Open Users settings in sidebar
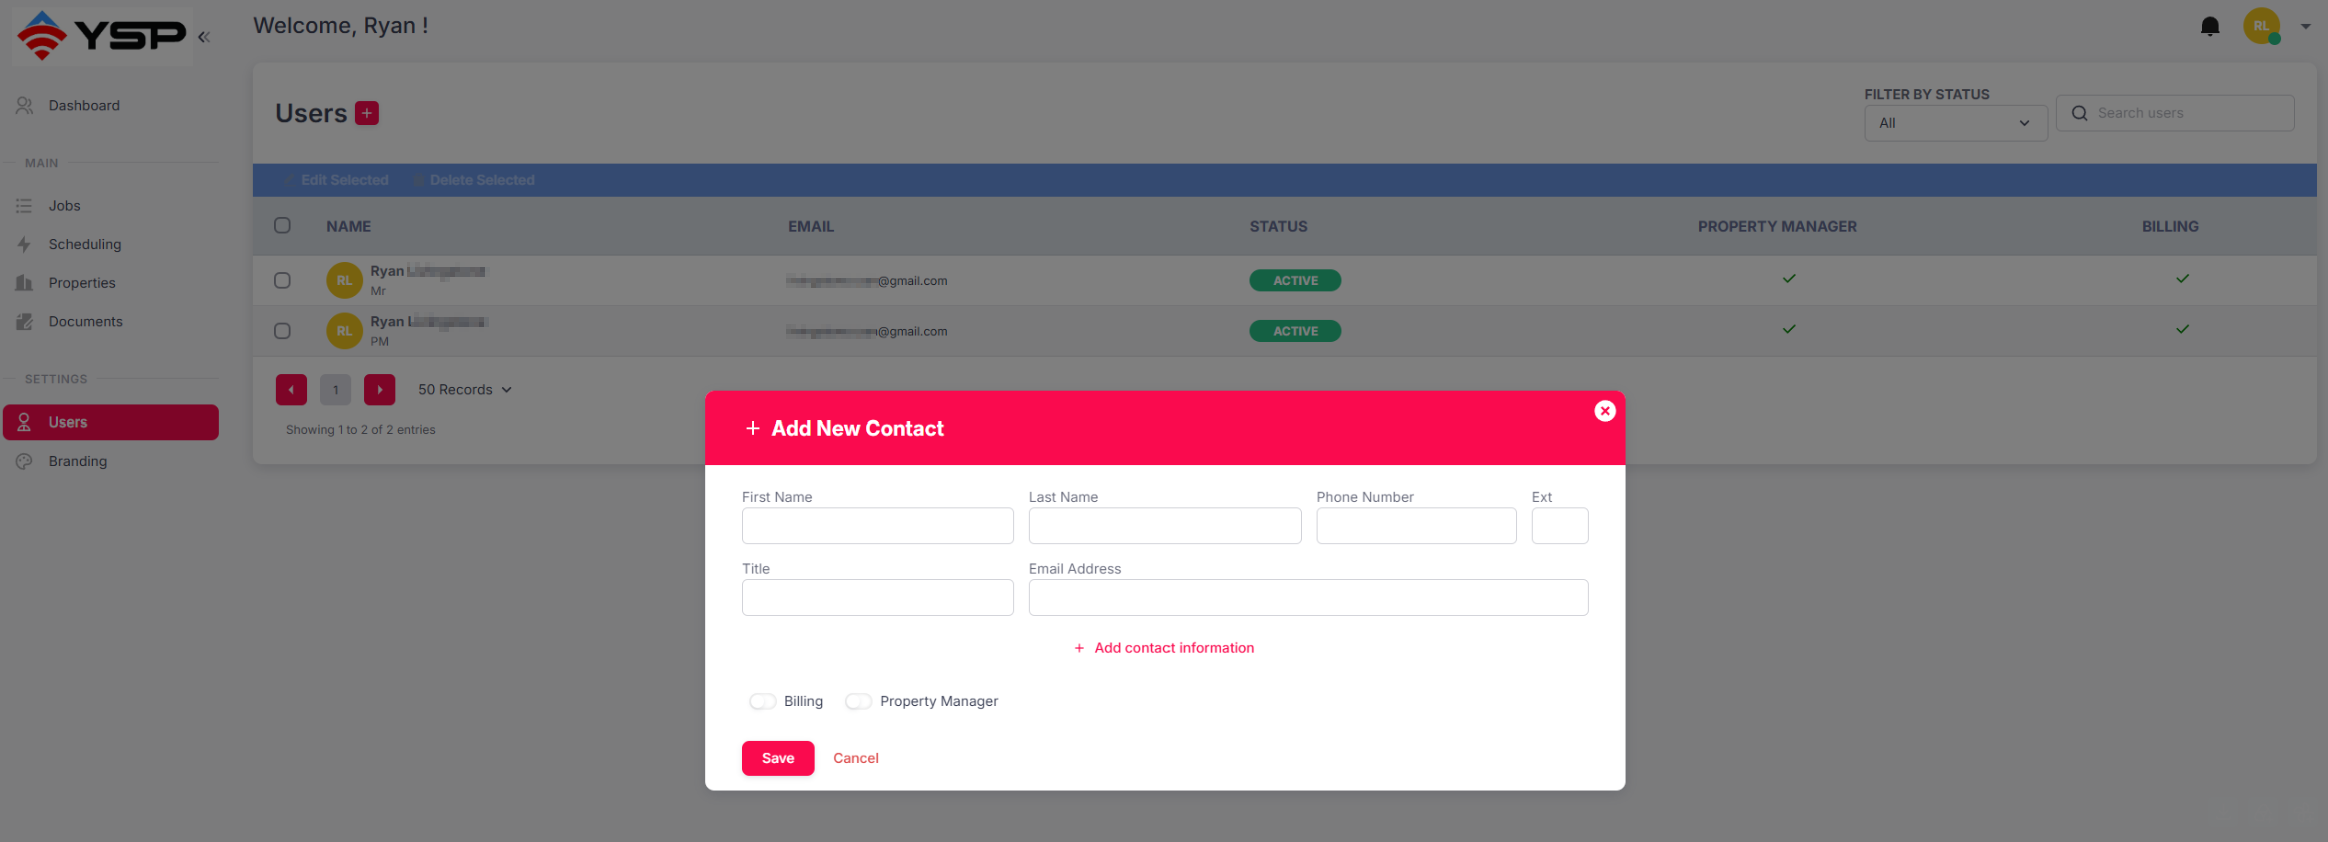Viewport: 2328px width, 842px height. pos(111,422)
